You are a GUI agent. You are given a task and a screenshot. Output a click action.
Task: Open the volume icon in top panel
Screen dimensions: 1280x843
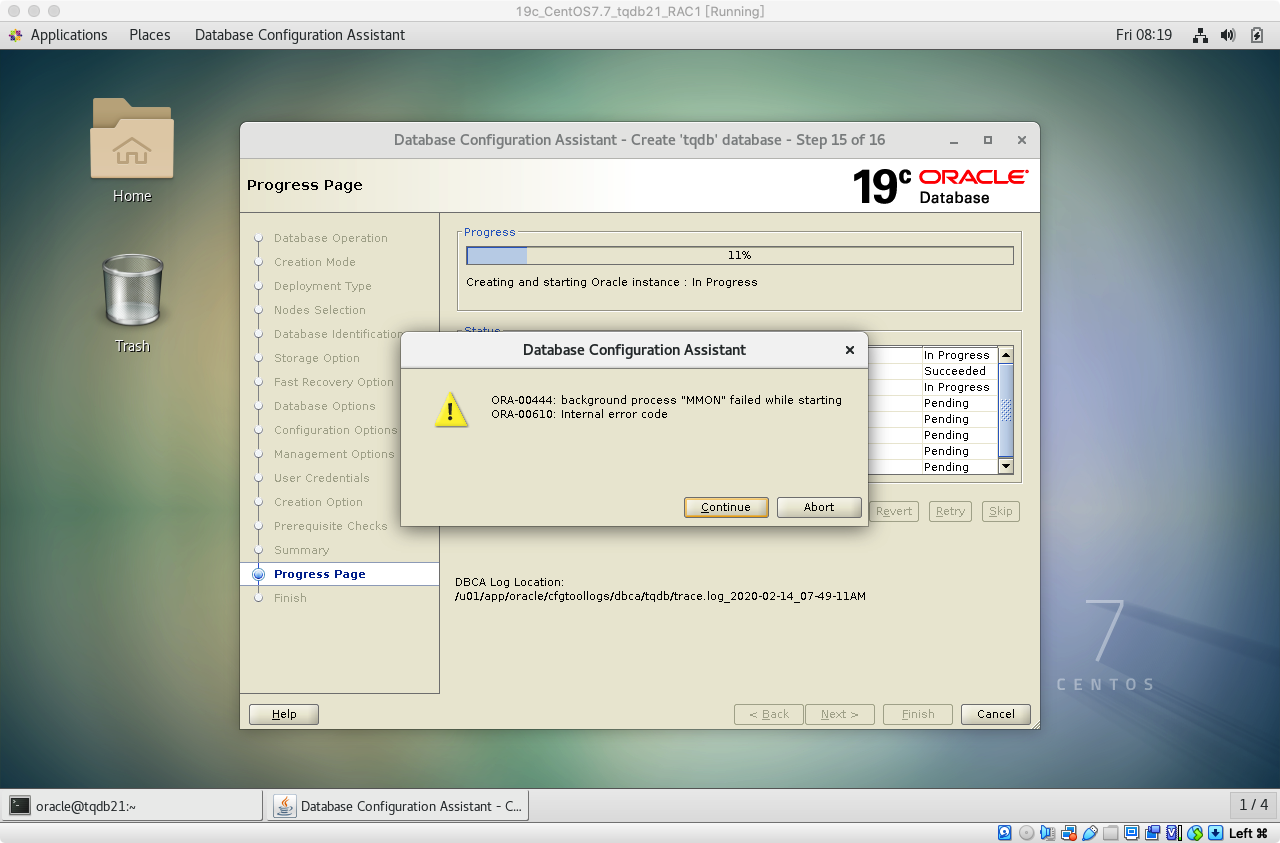coord(1229,35)
